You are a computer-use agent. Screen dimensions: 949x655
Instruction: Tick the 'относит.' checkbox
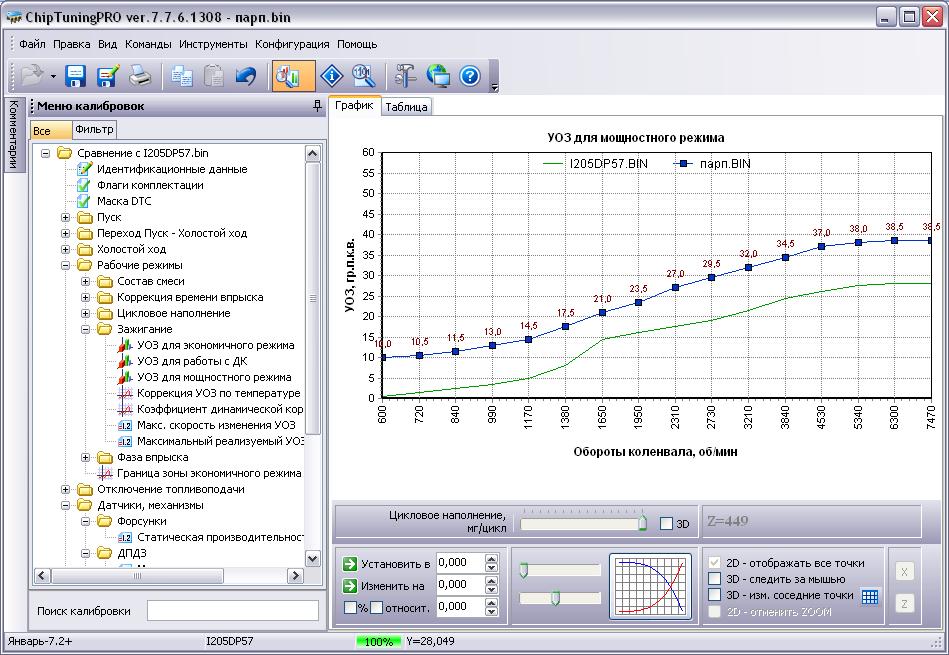(376, 607)
